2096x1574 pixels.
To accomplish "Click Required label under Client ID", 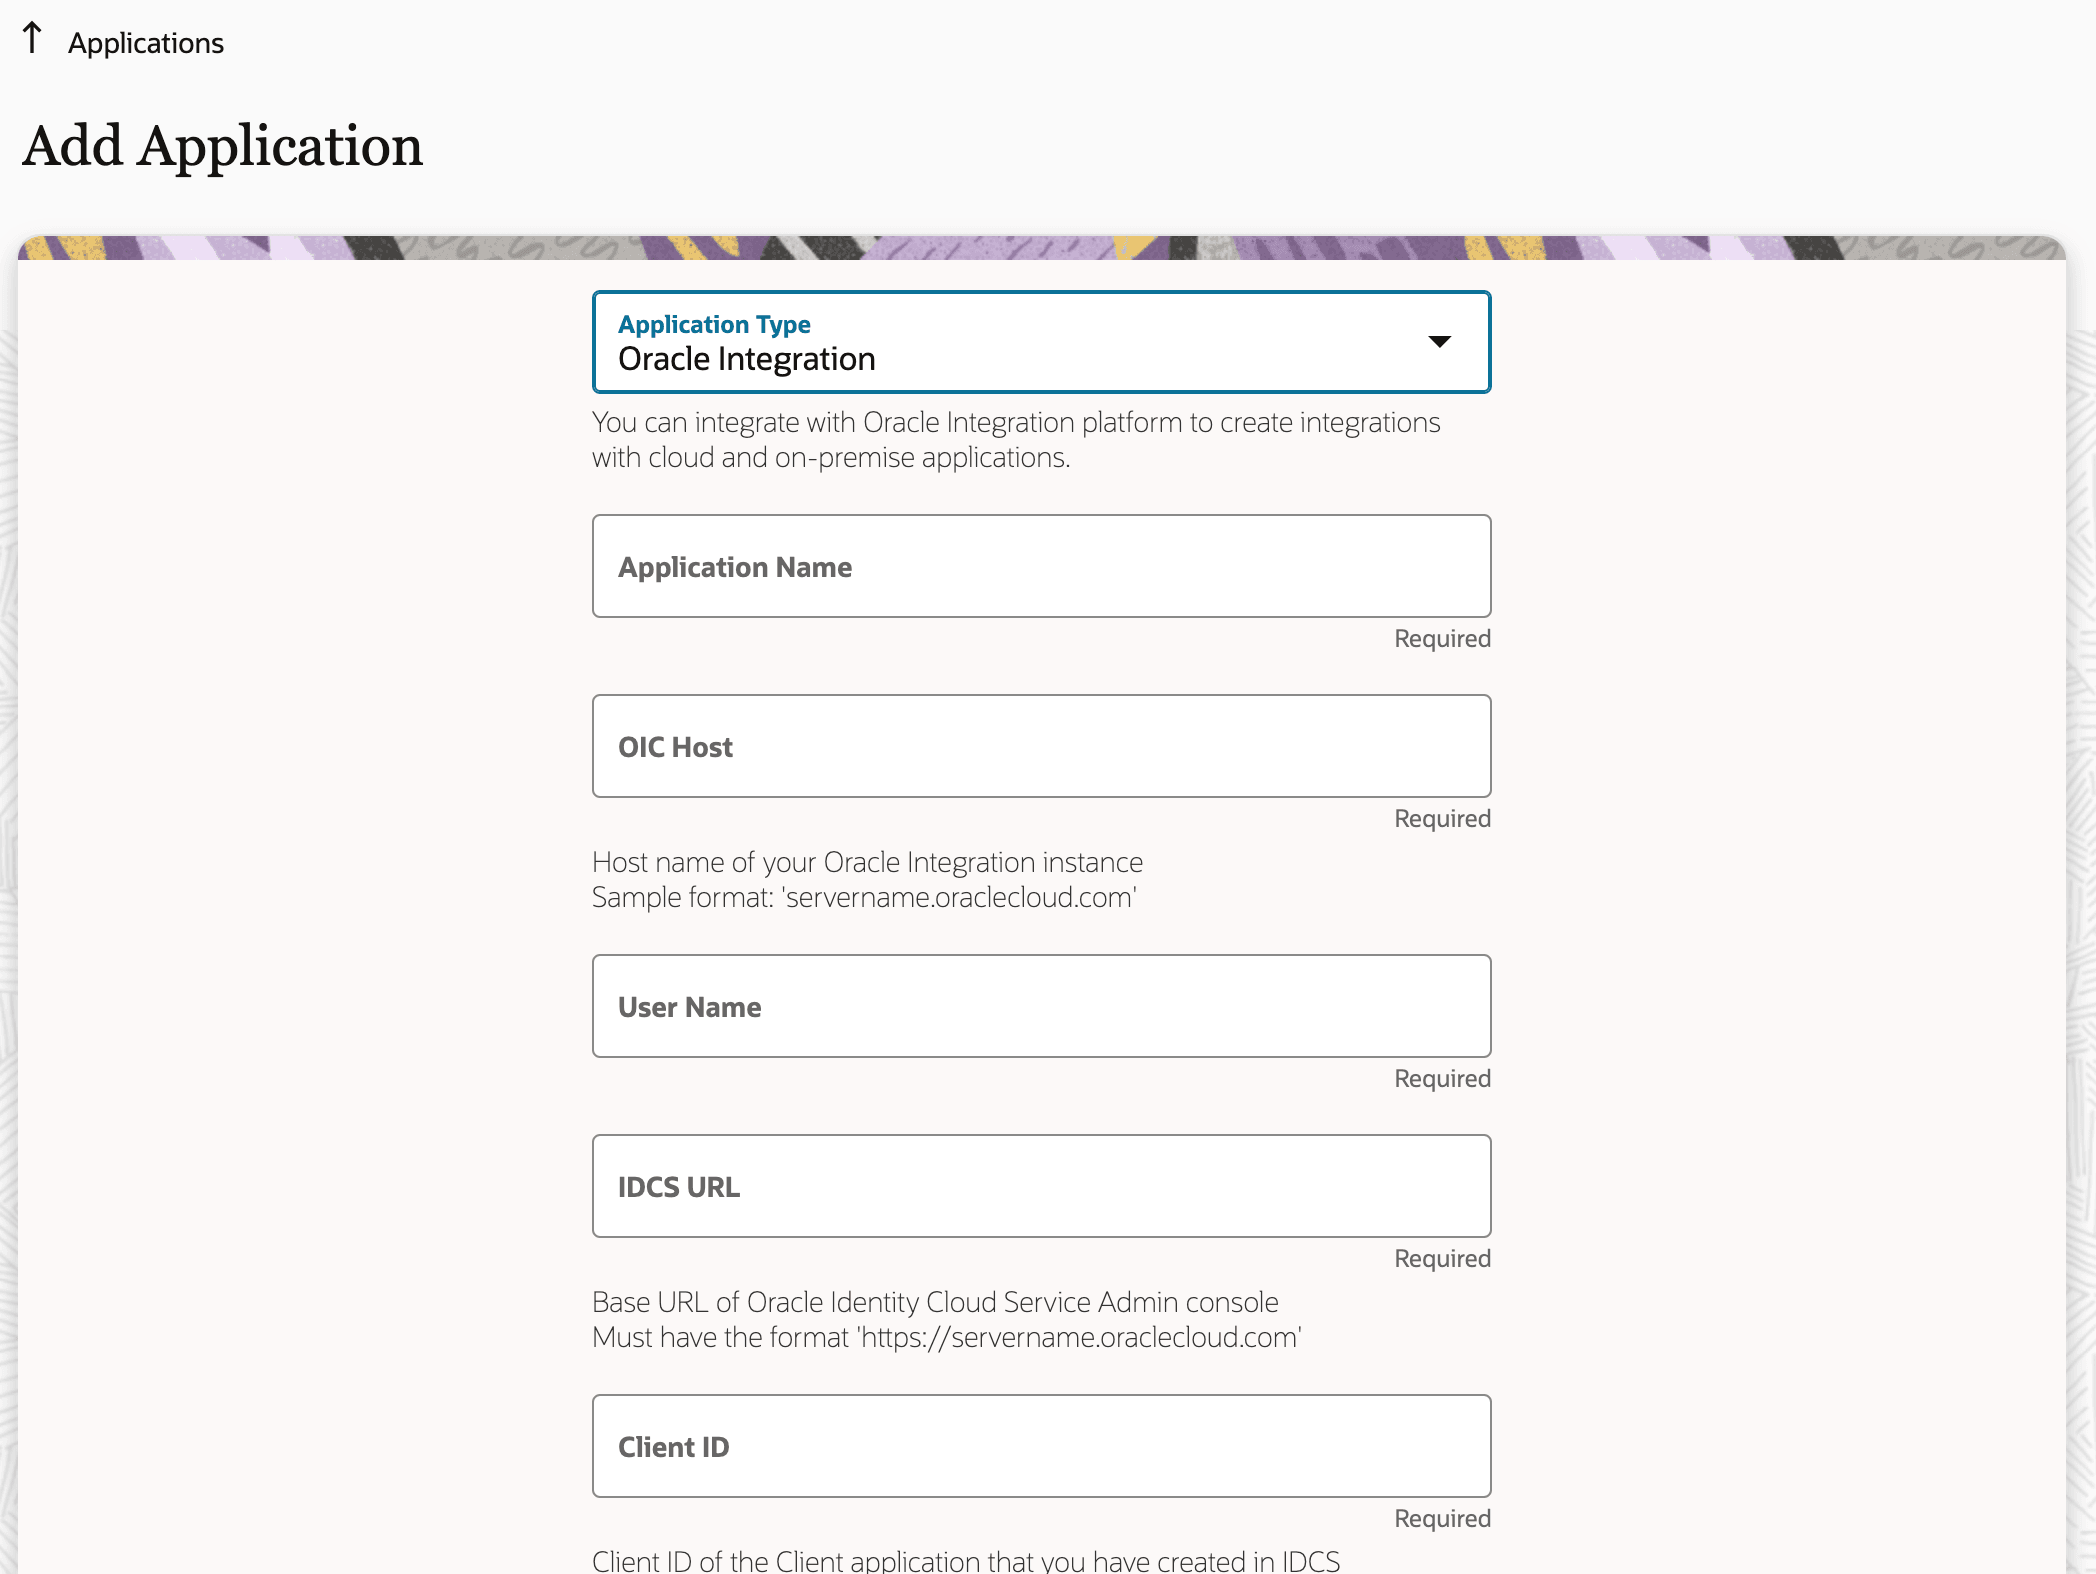I will pos(1442,1519).
